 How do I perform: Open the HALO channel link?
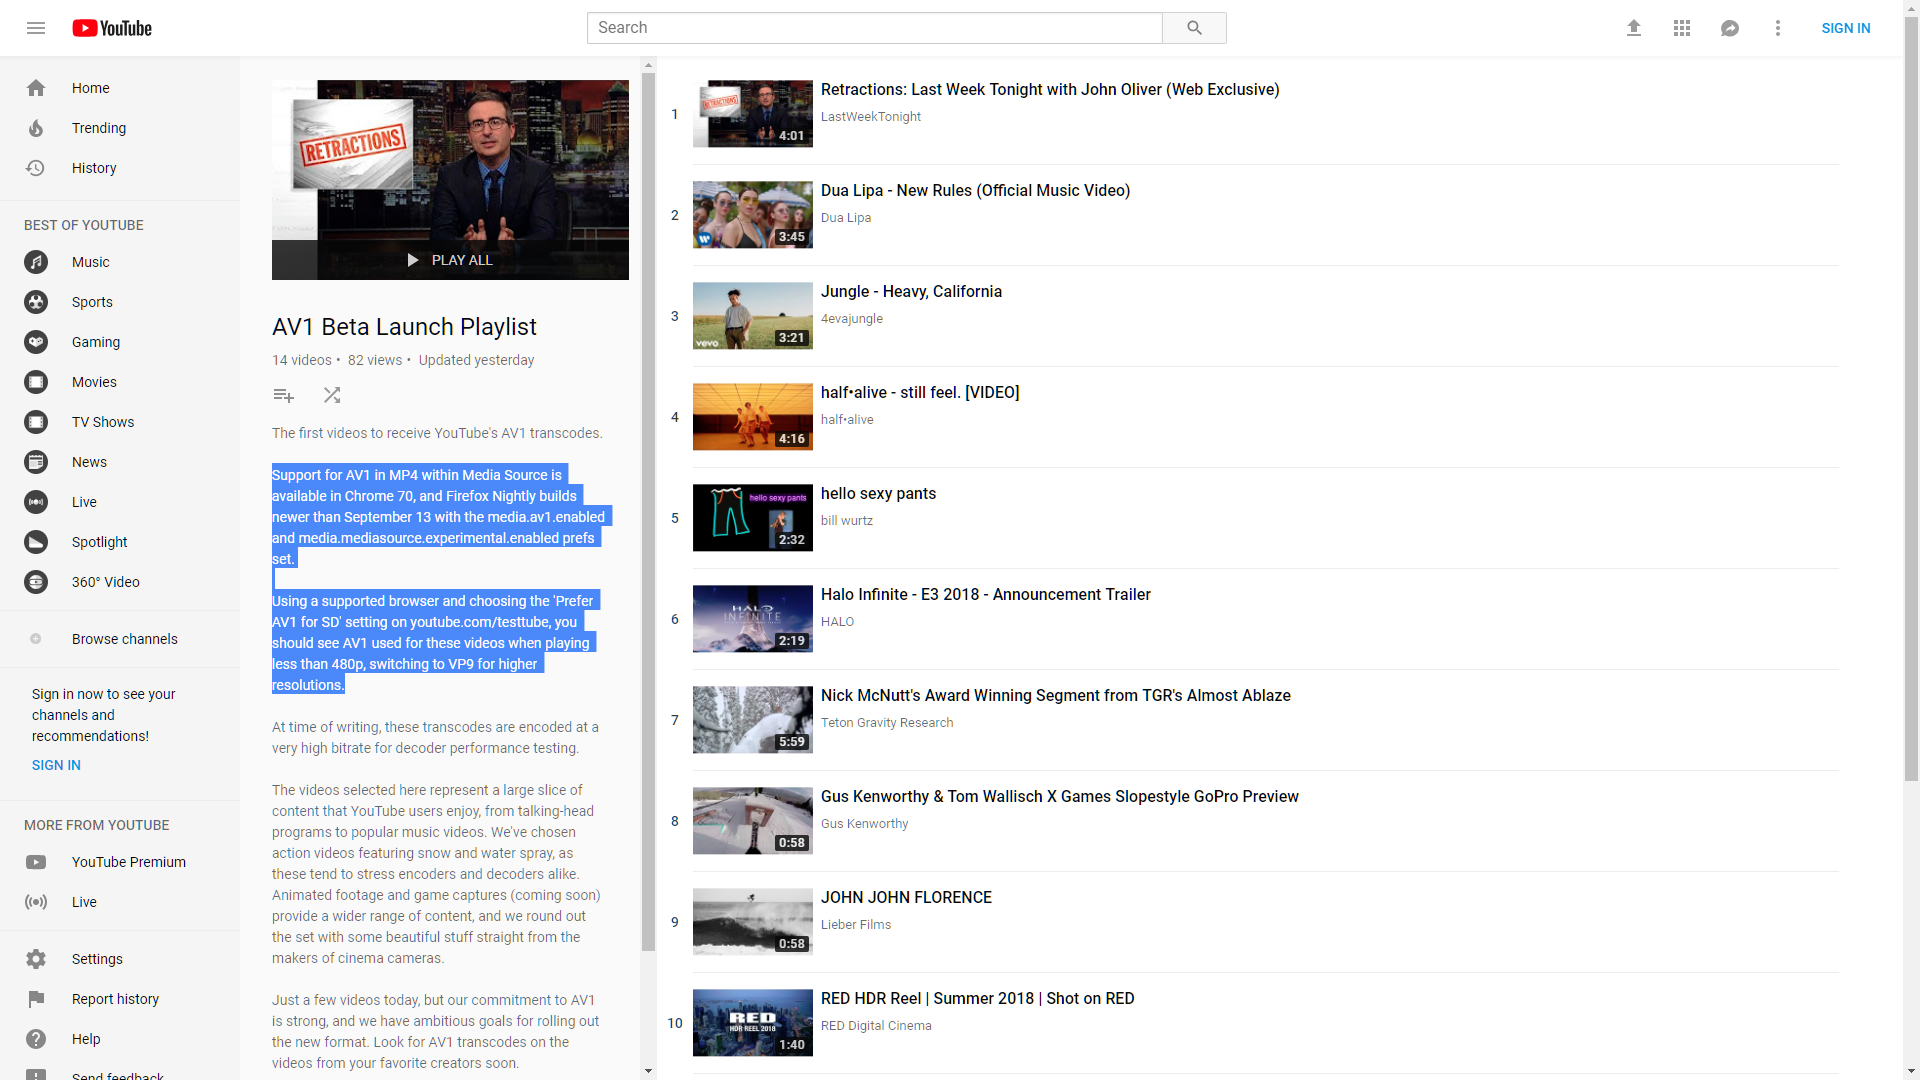pos(837,622)
